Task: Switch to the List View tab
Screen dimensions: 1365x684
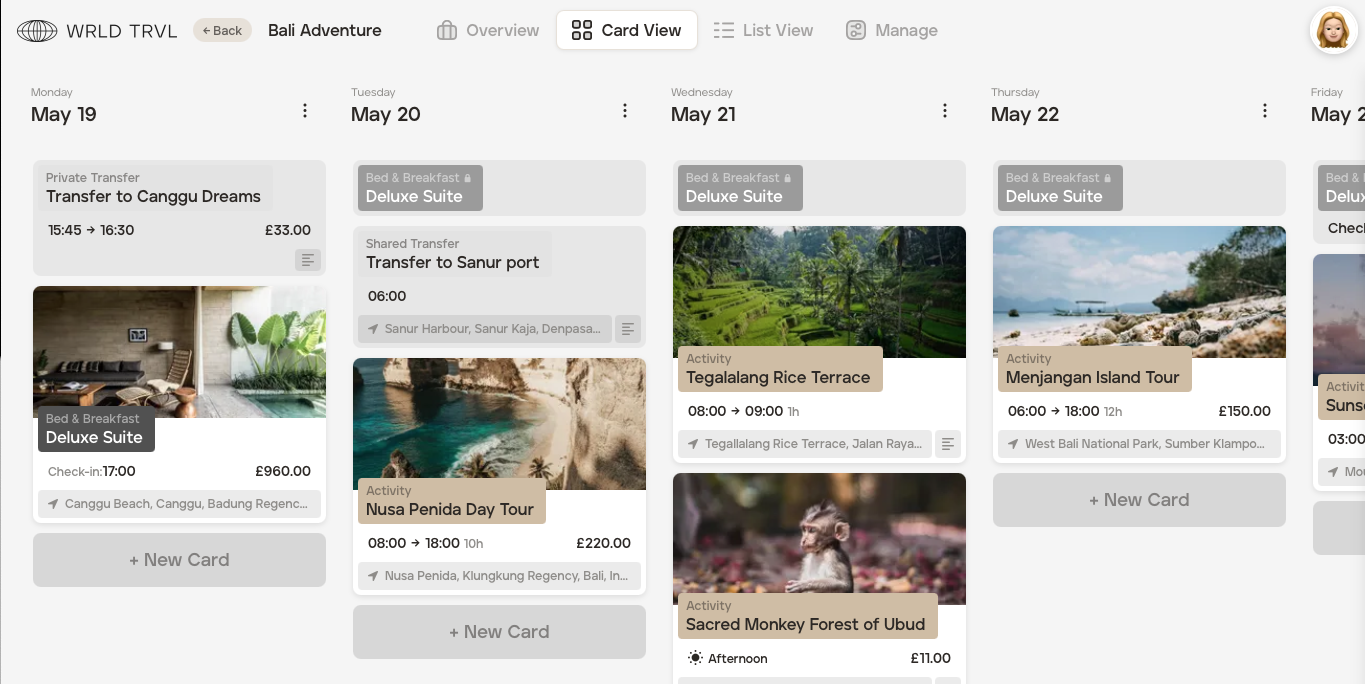Action: click(x=763, y=31)
